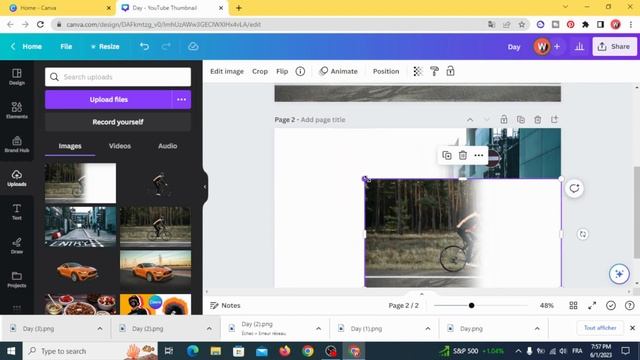Open upload source options with three dots
Viewport: 640px width, 360px height.
182,100
